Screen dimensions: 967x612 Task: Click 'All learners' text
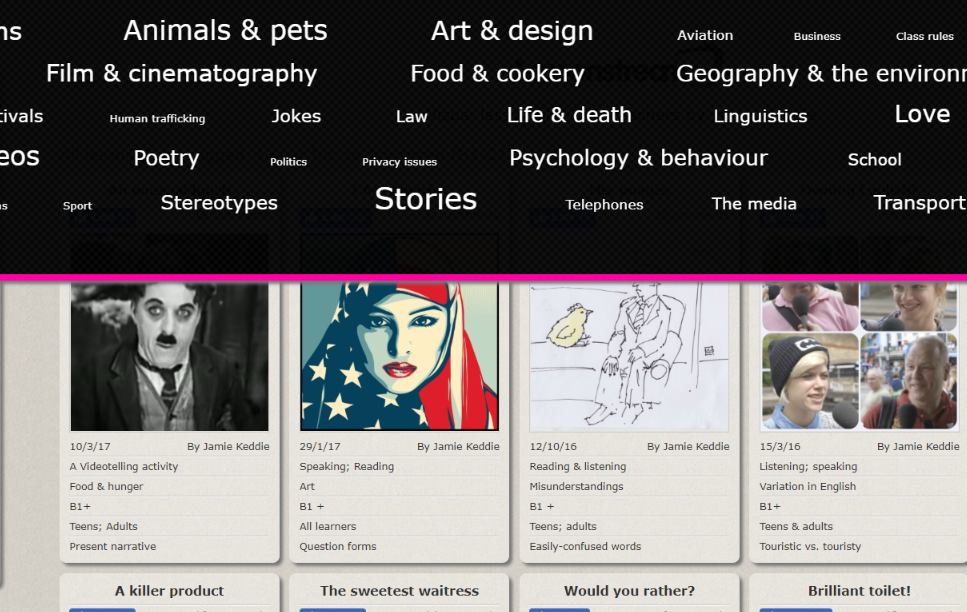[x=328, y=527]
